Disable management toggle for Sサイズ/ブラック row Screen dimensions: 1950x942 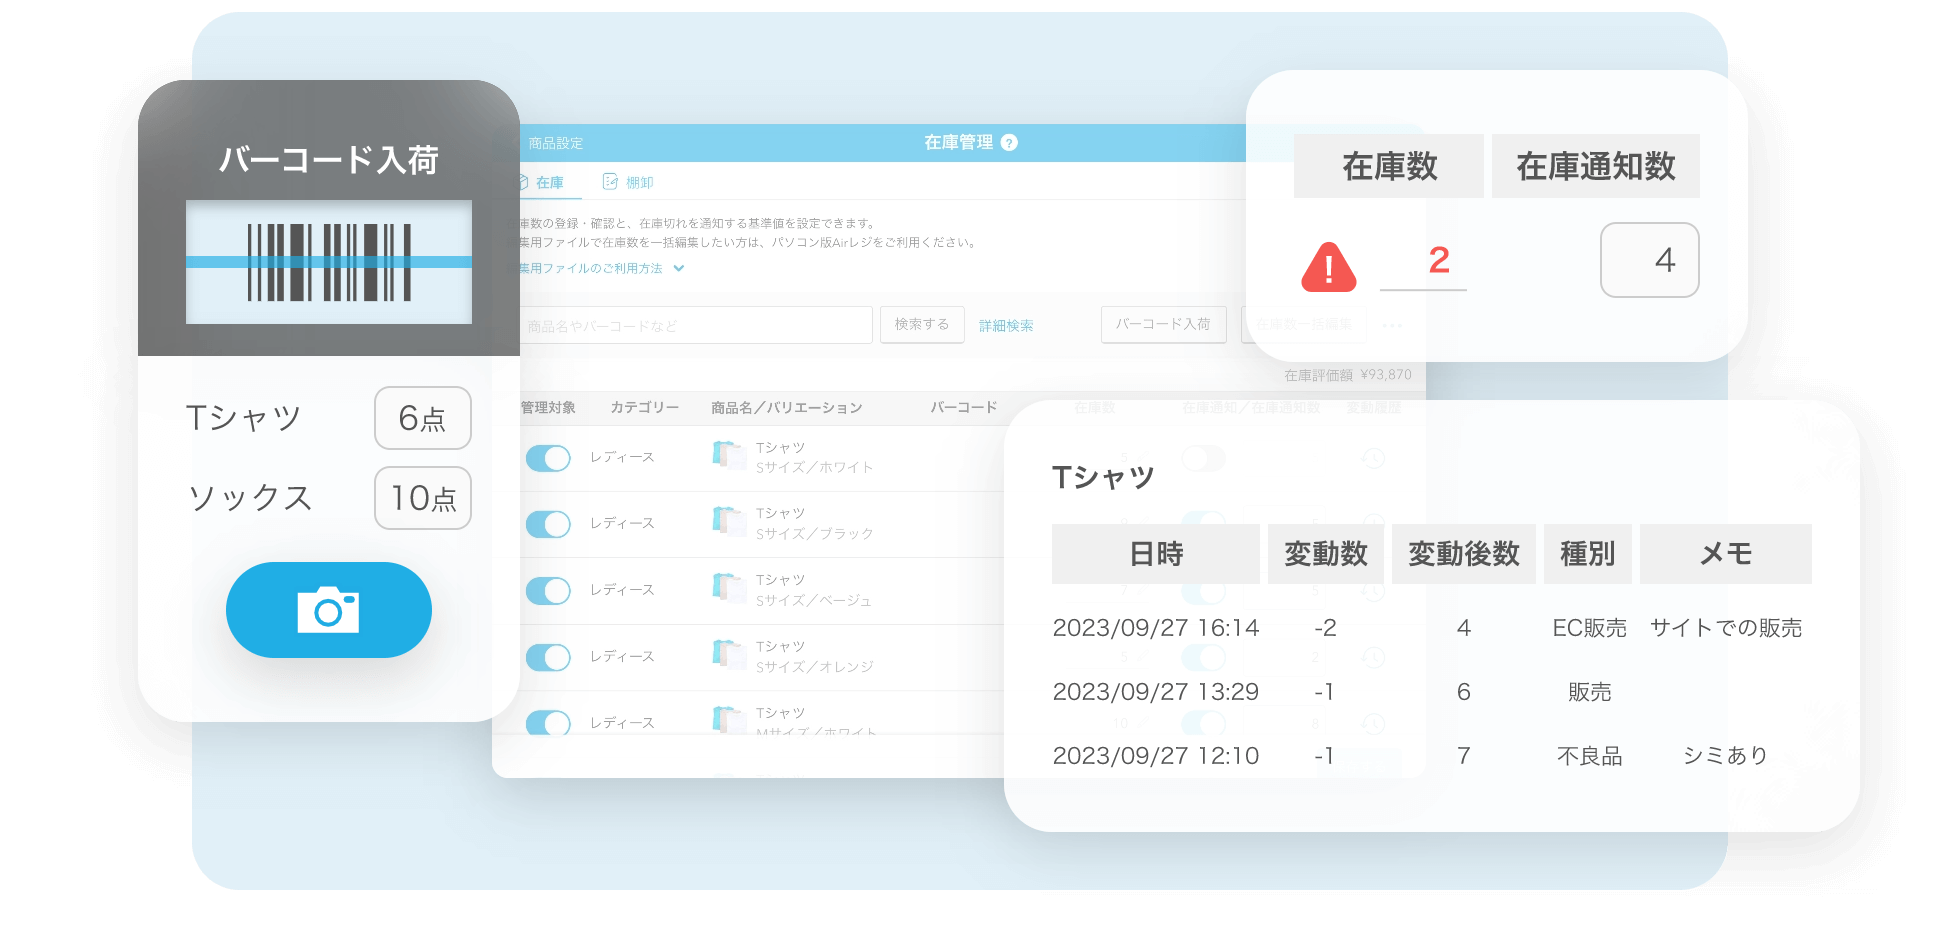[x=548, y=524]
